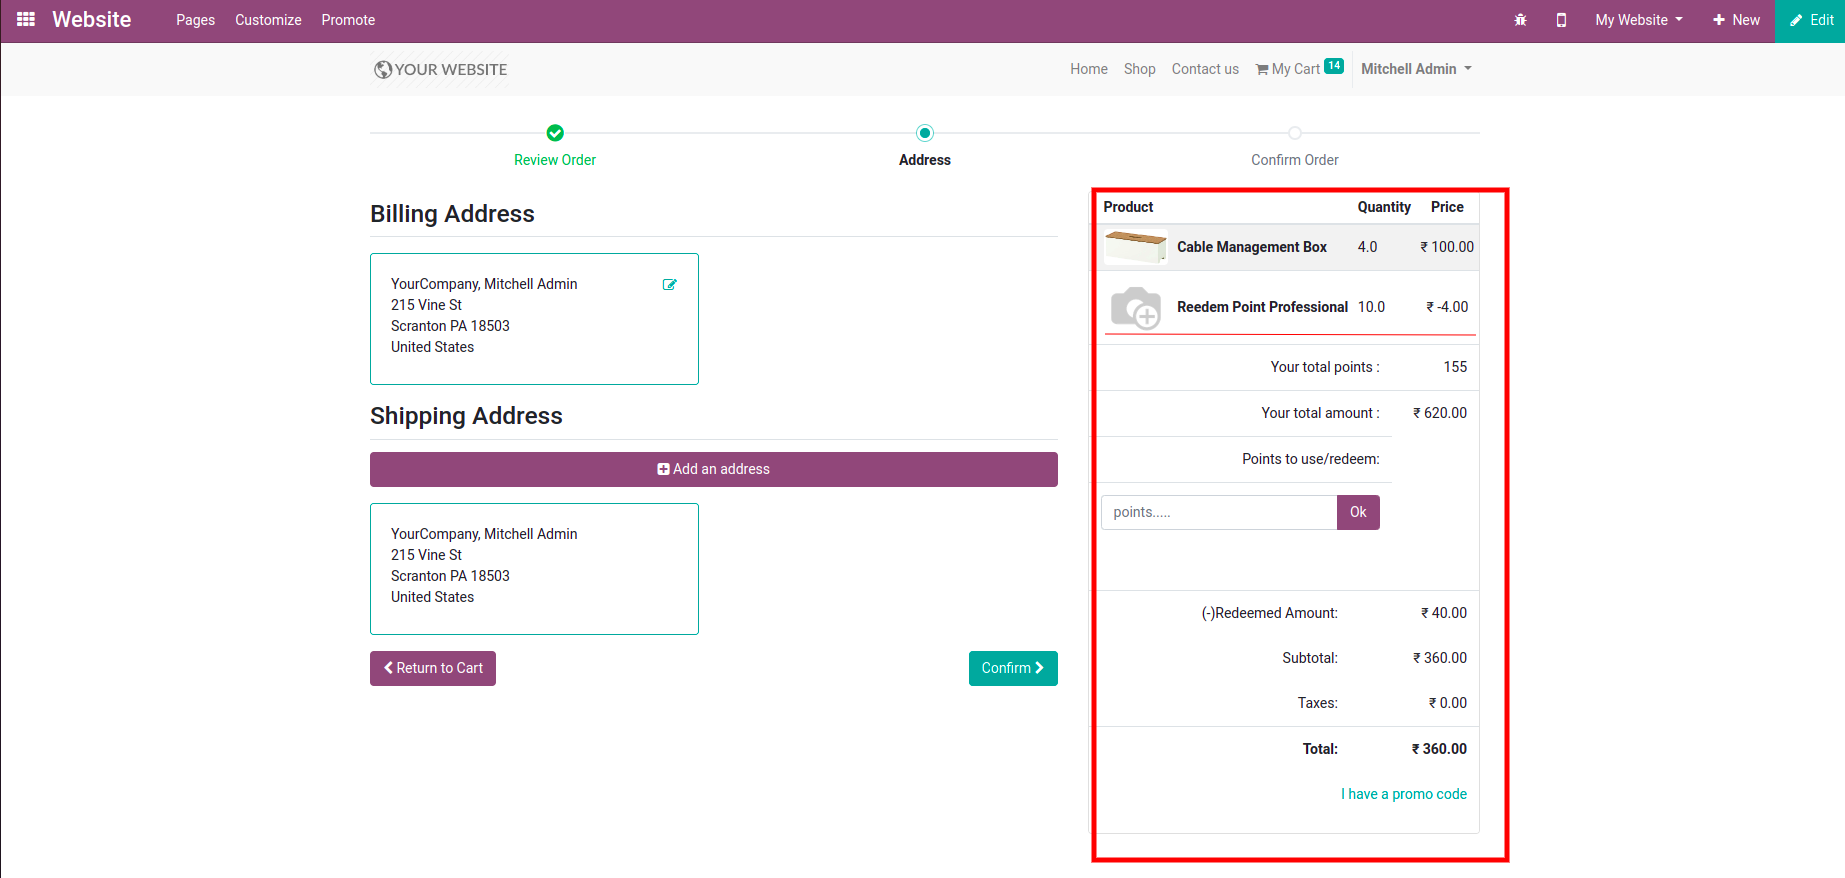This screenshot has width=1845, height=878.
Task: Select the Address step indicator
Action: [925, 133]
